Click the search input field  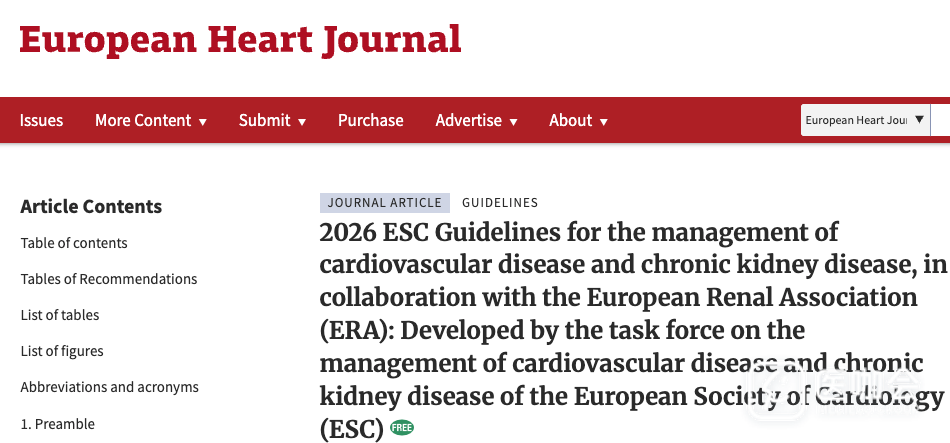coord(940,120)
